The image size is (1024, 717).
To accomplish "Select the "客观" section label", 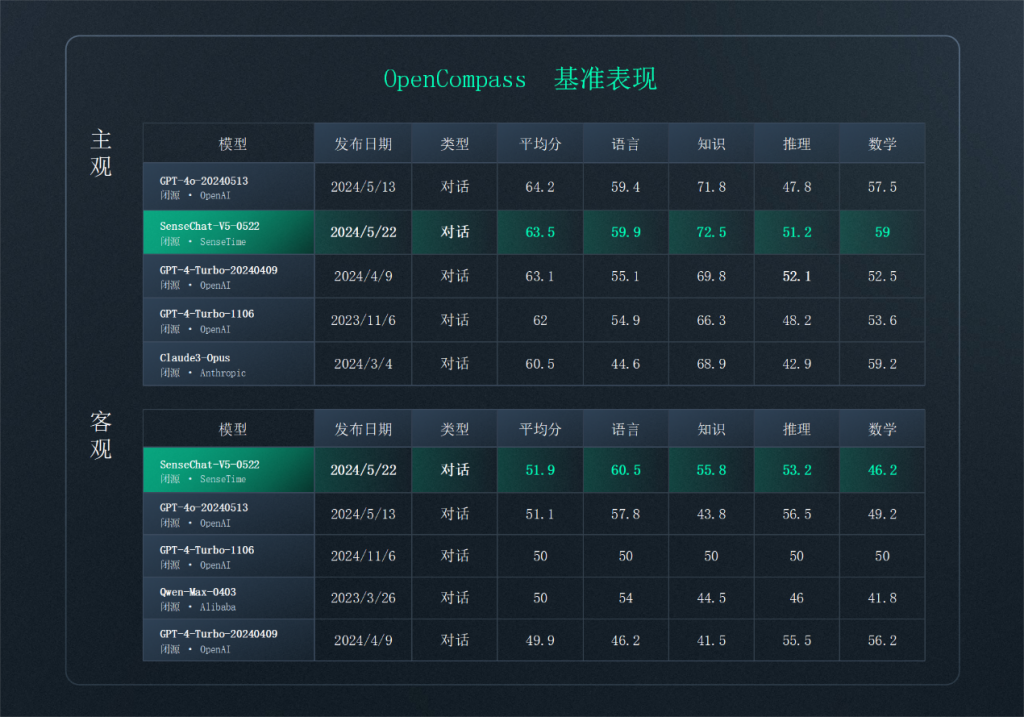I will pos(101,436).
